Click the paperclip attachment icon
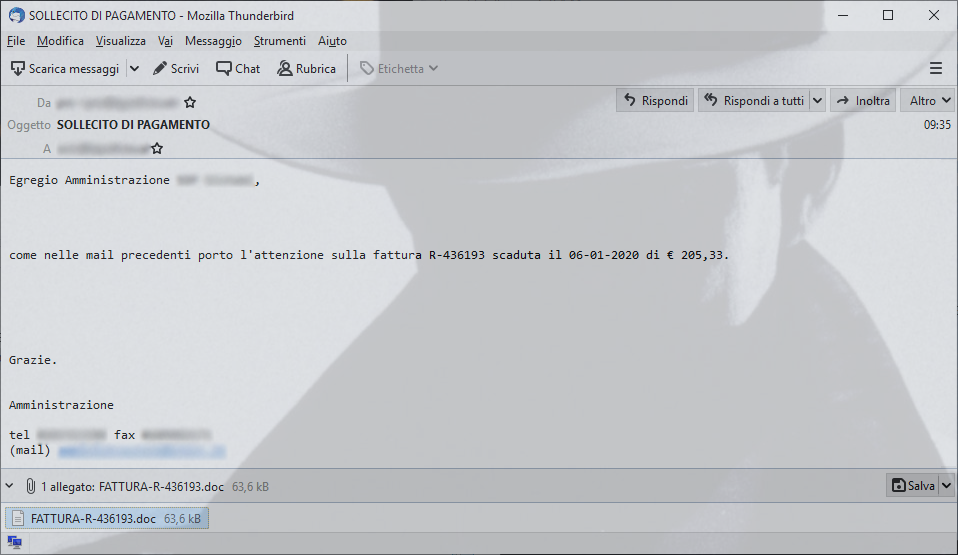 31,487
